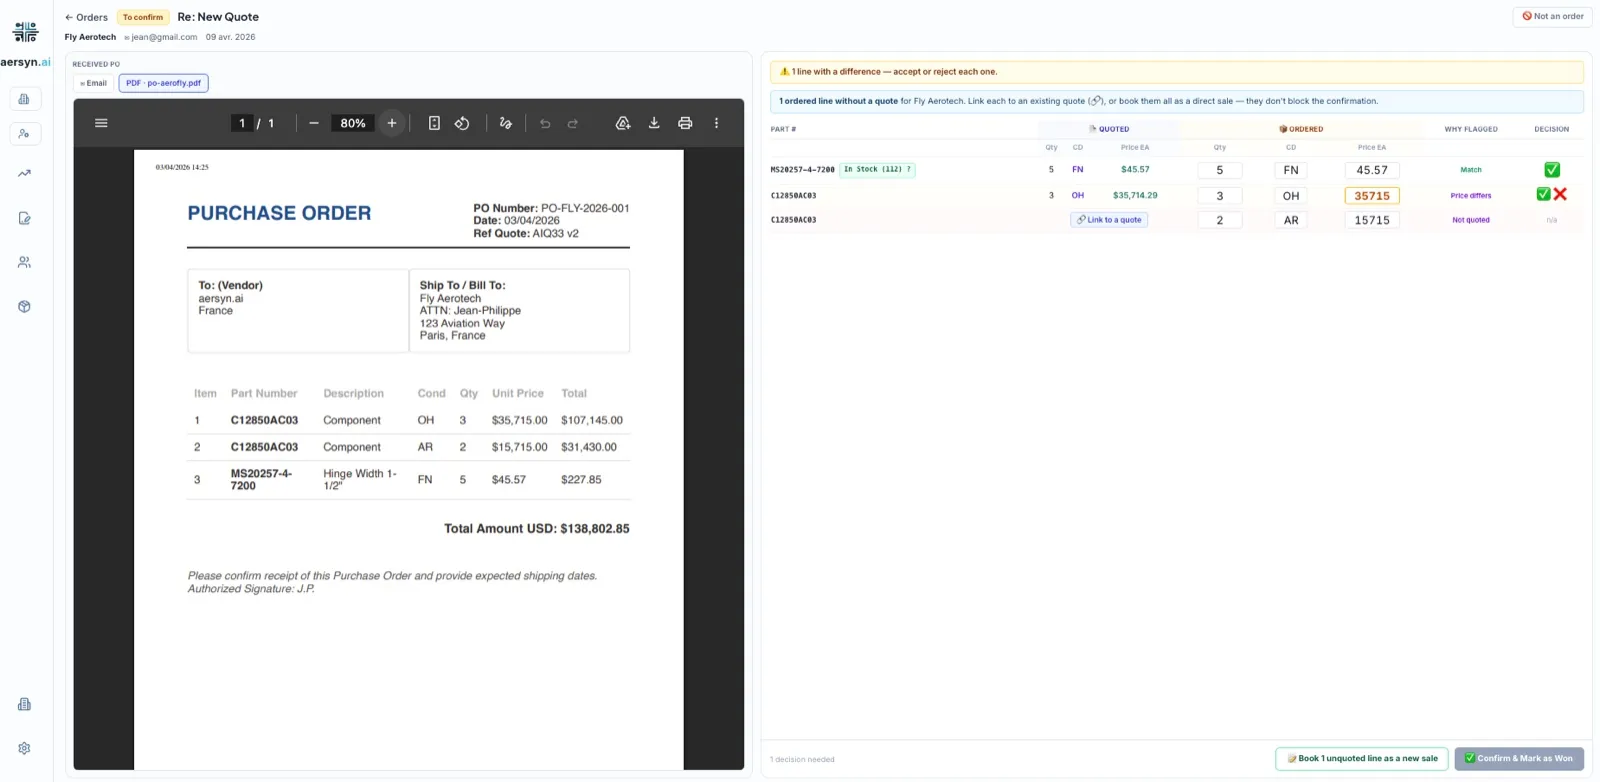Switch to the Email tab
Image resolution: width=1600 pixels, height=782 pixels.
coord(94,83)
